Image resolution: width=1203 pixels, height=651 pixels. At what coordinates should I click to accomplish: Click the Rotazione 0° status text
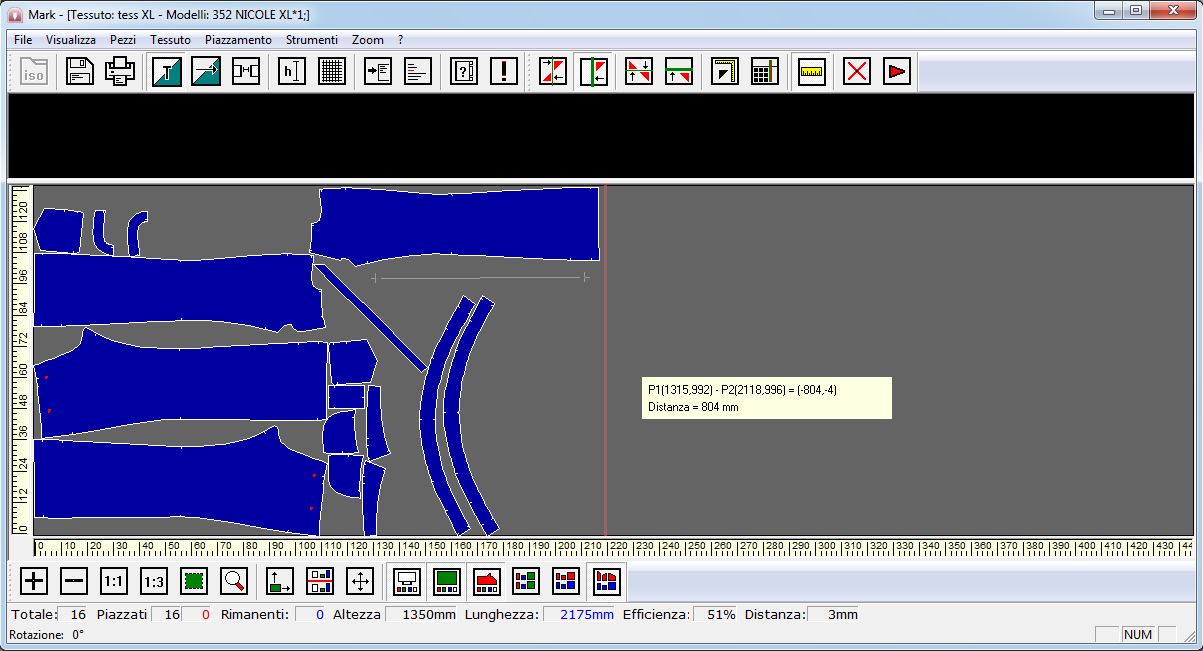point(47,634)
